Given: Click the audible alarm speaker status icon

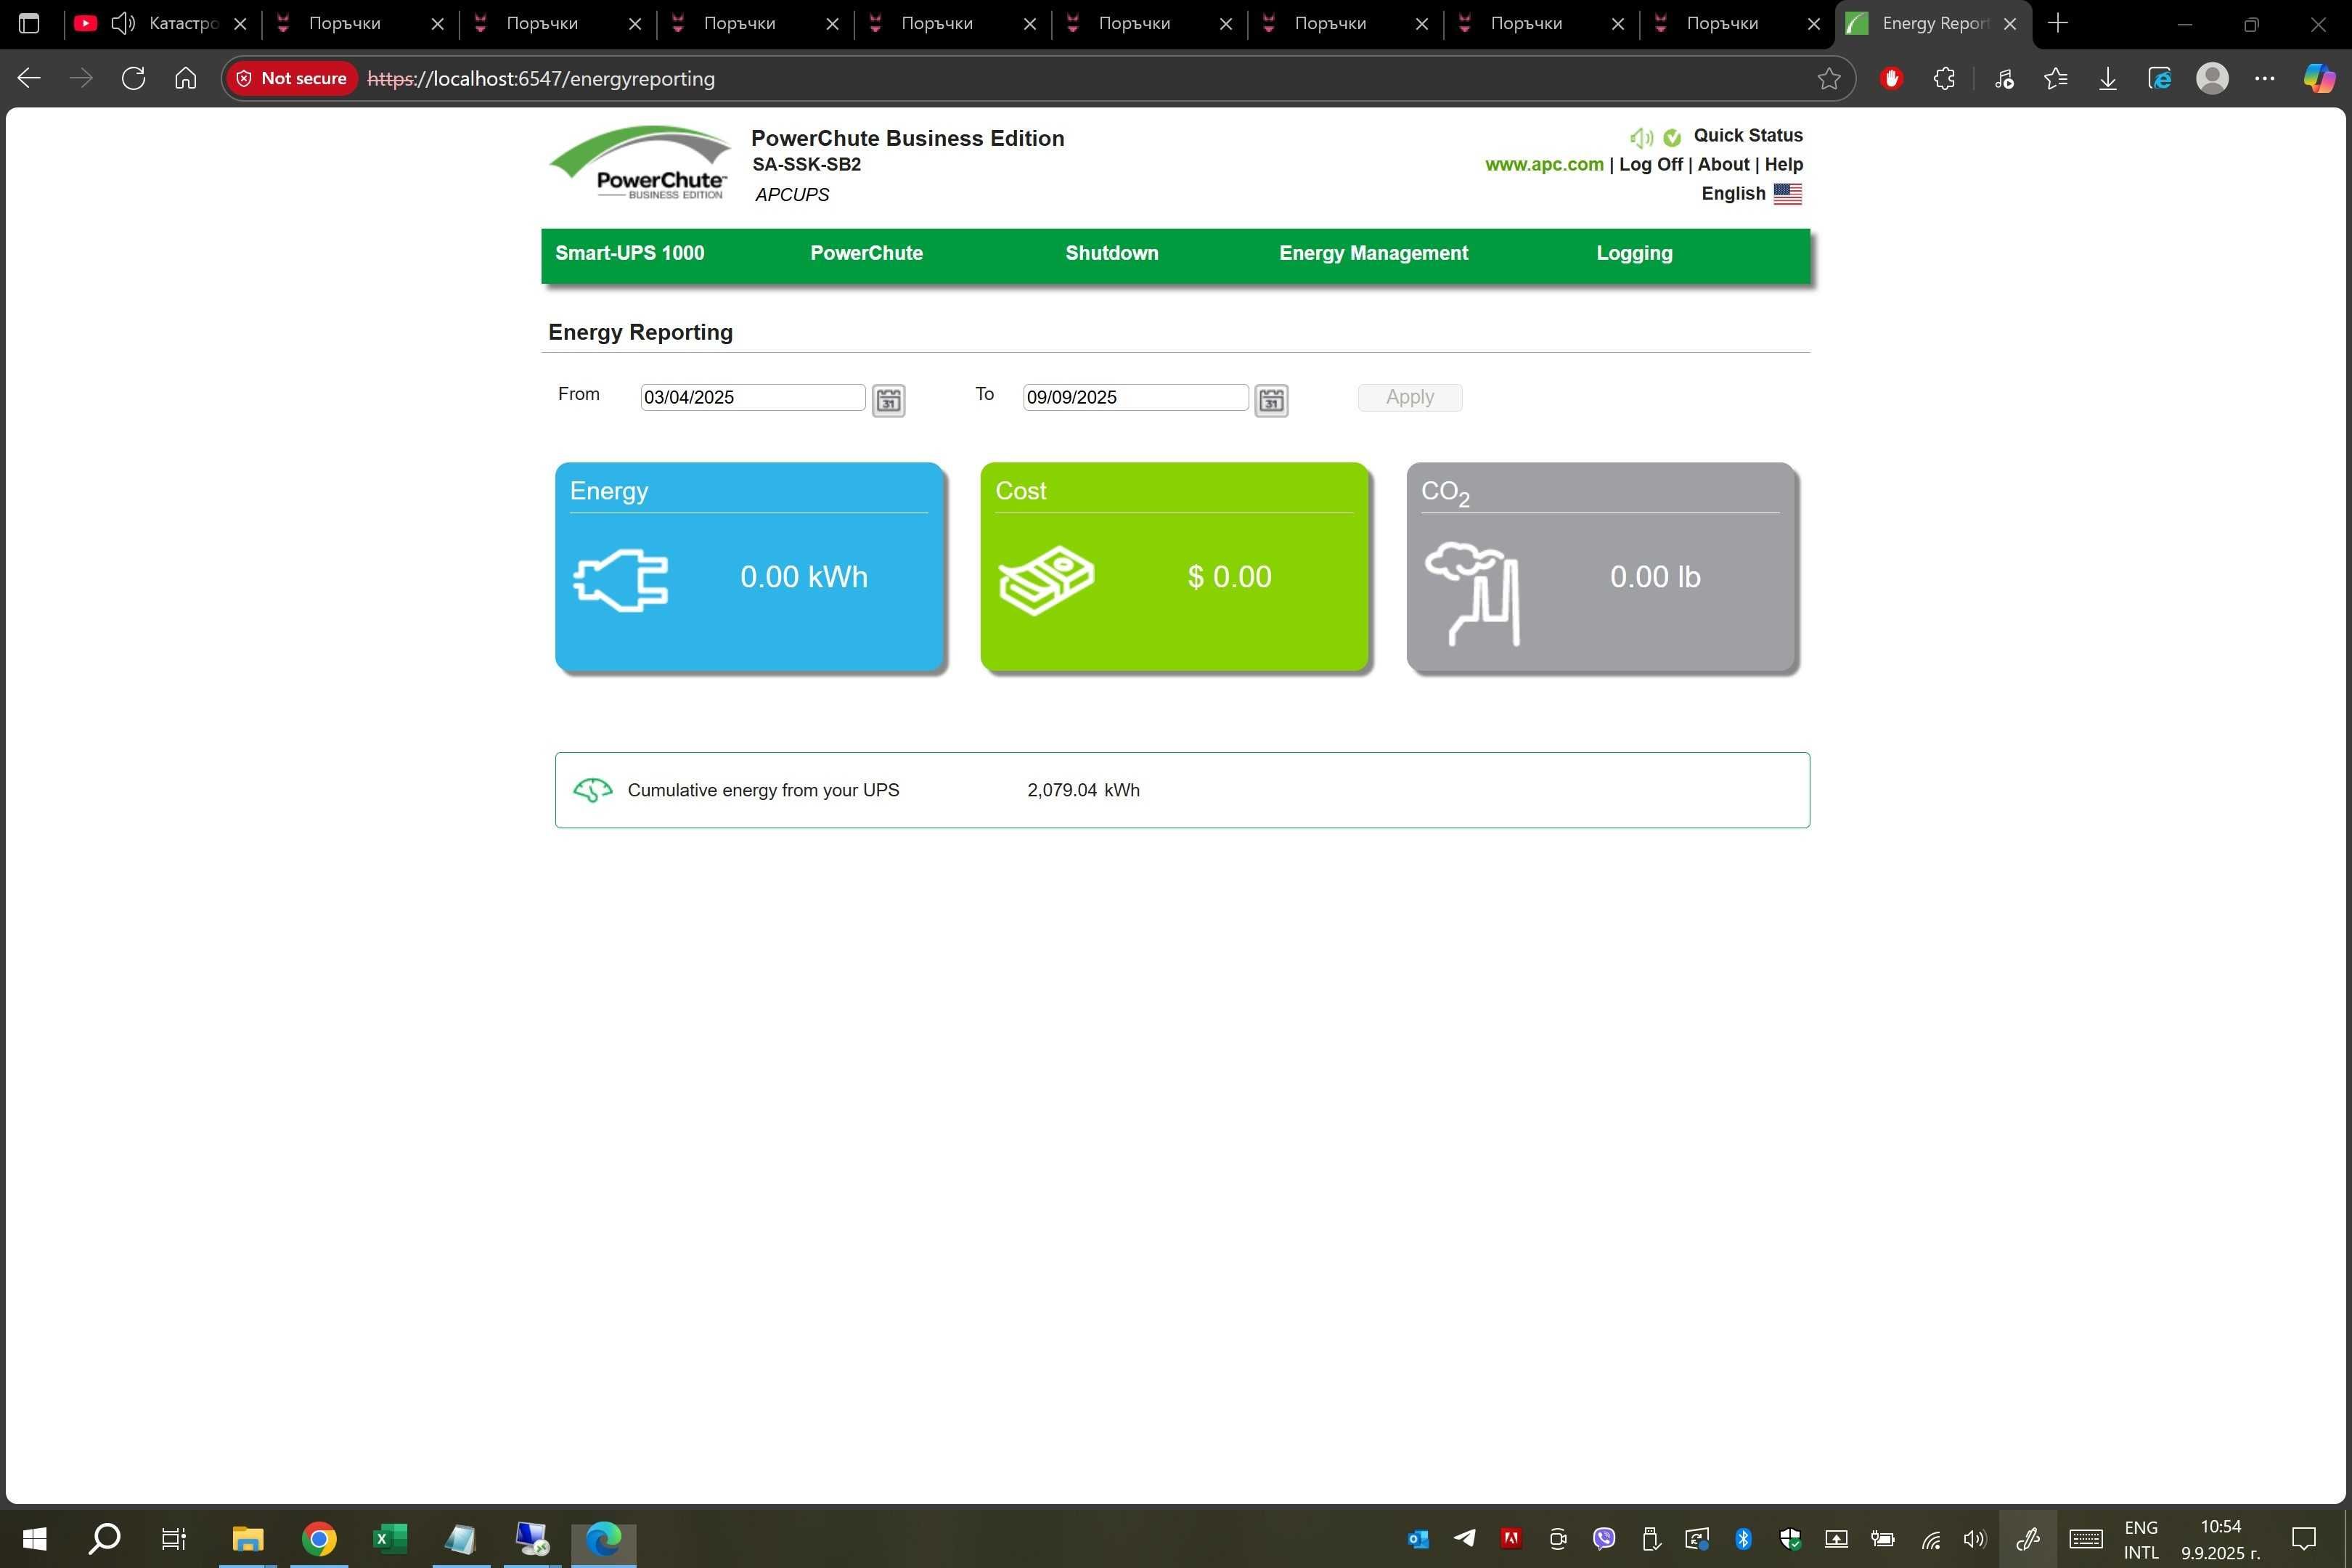Looking at the screenshot, I should (x=1641, y=137).
